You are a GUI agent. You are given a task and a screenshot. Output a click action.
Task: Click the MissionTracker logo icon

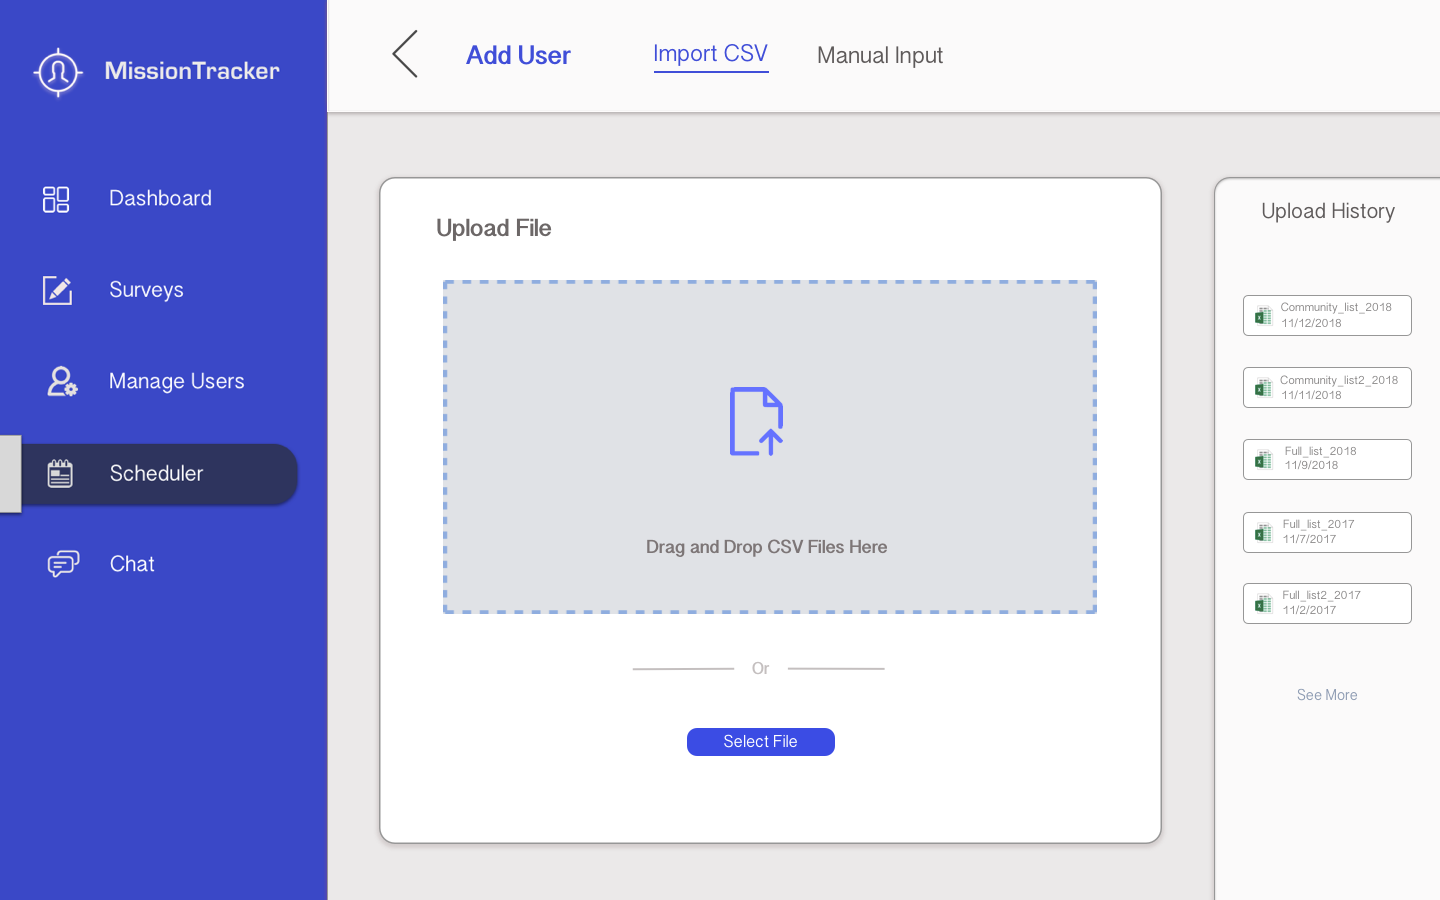(x=58, y=72)
